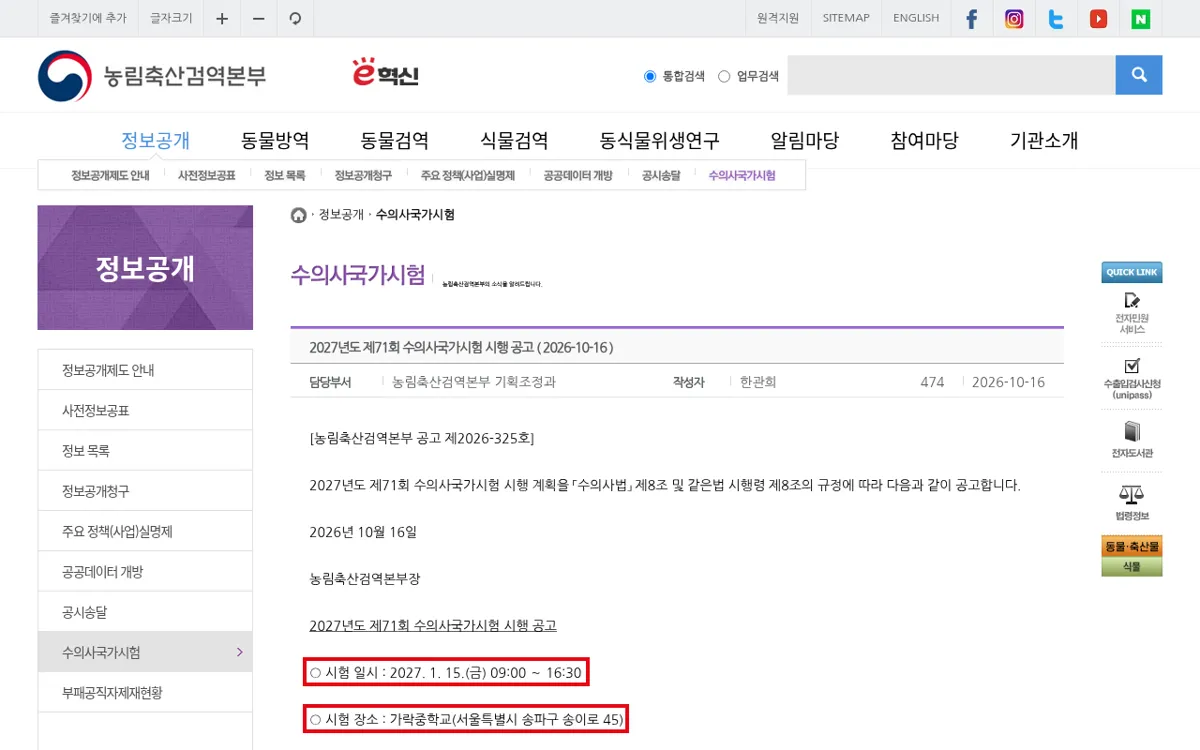Viewport: 1200px width, 750px height.
Task: Click 즐겨찾기에 추가 link
Action: click(x=88, y=18)
